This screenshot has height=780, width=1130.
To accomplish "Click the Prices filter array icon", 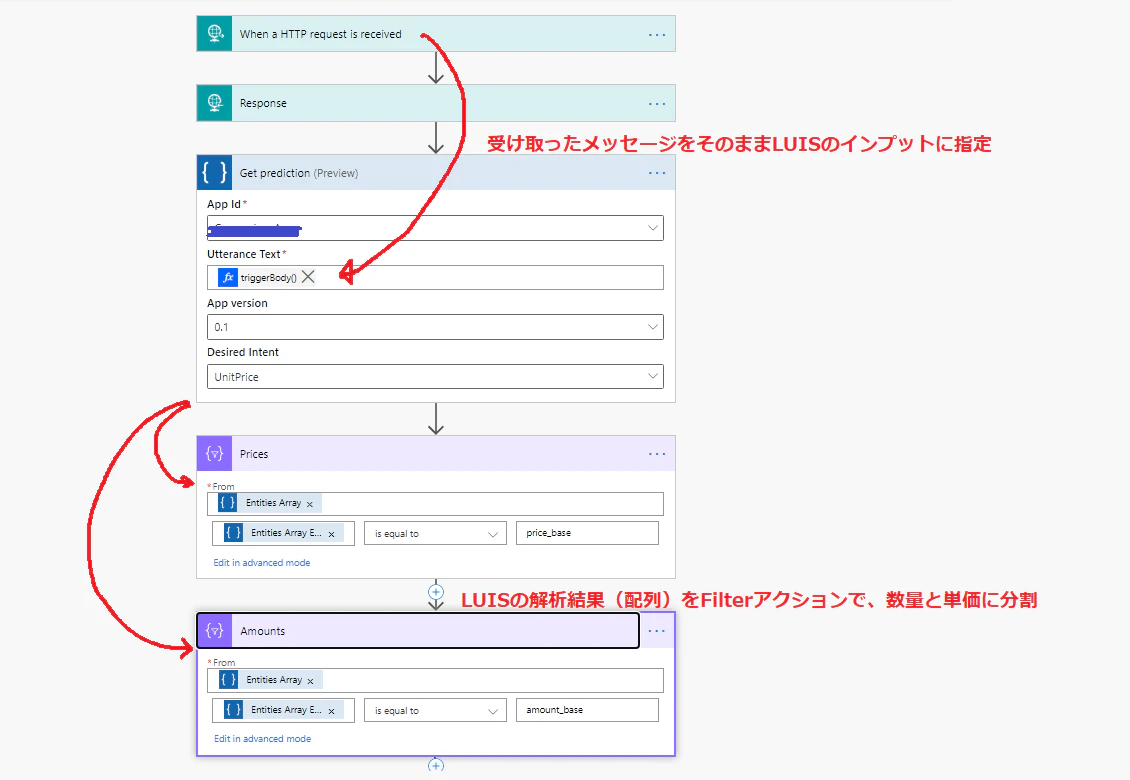I will pos(215,453).
